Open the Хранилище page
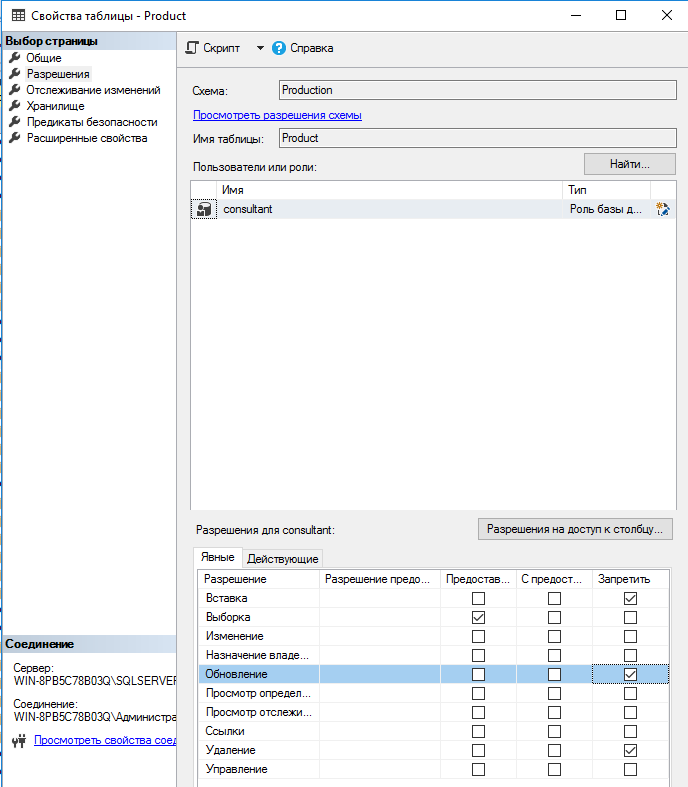 55,106
